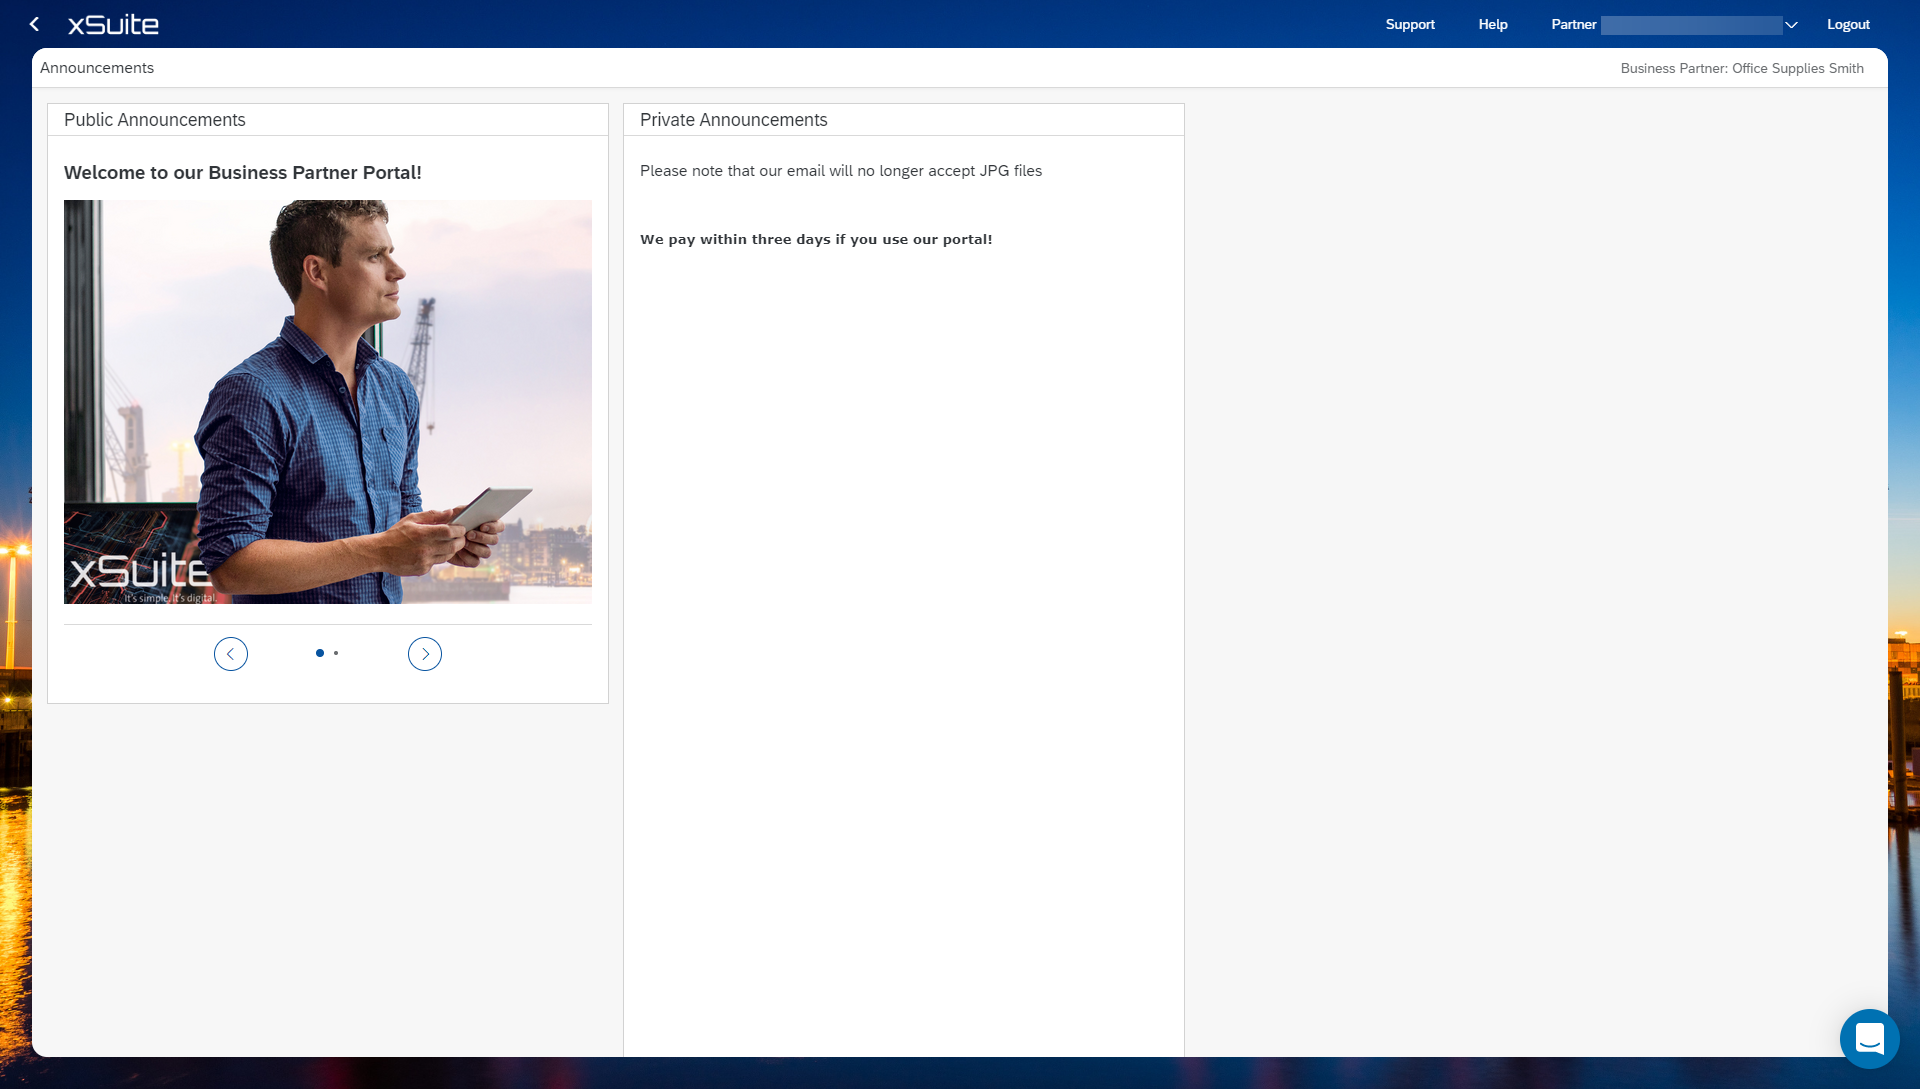Click the JPG files announcement text
The height and width of the screenshot is (1089, 1920).
coord(841,171)
